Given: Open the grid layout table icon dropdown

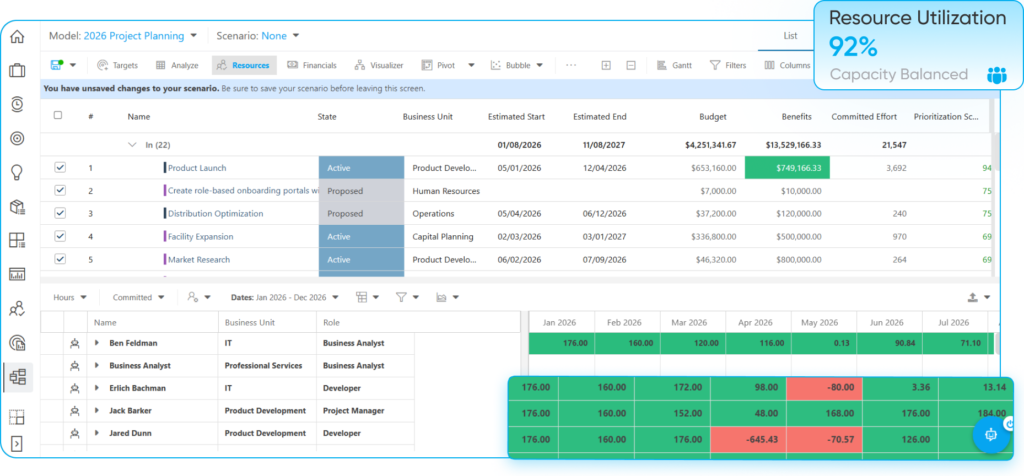Looking at the screenshot, I should pos(368,297).
